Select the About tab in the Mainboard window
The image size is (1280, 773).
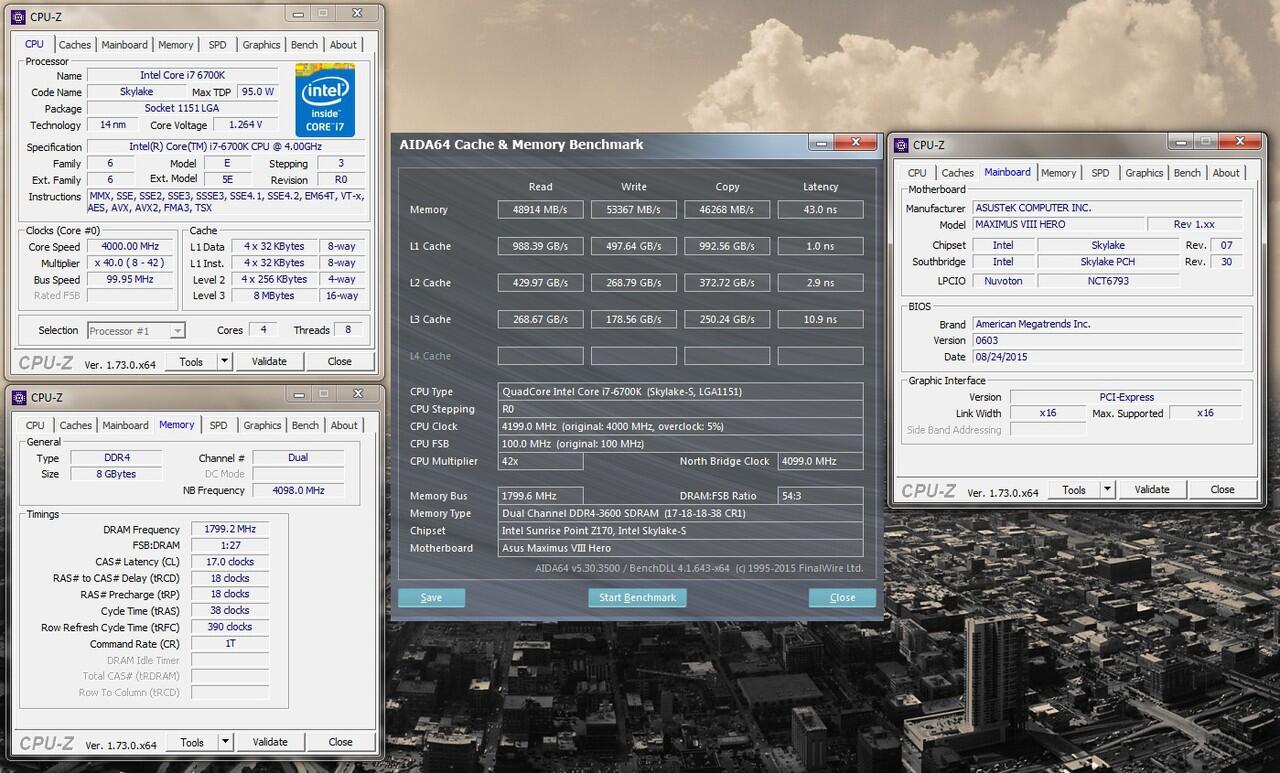coord(1226,173)
